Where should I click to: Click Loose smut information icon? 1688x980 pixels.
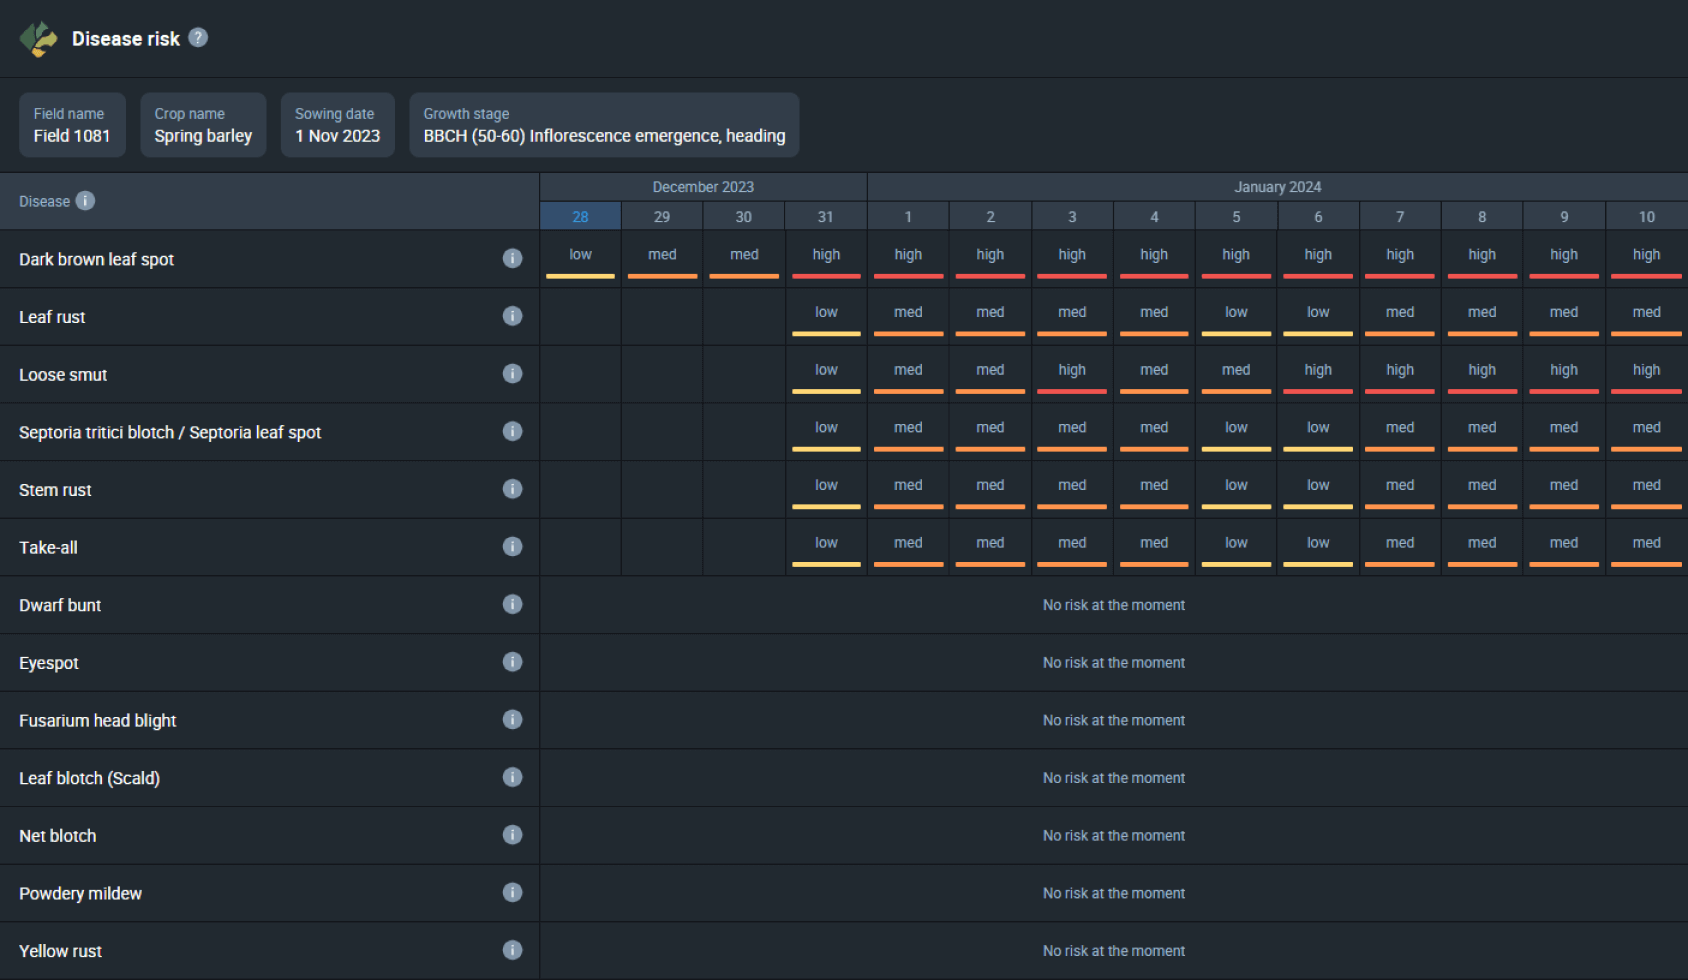tap(512, 374)
